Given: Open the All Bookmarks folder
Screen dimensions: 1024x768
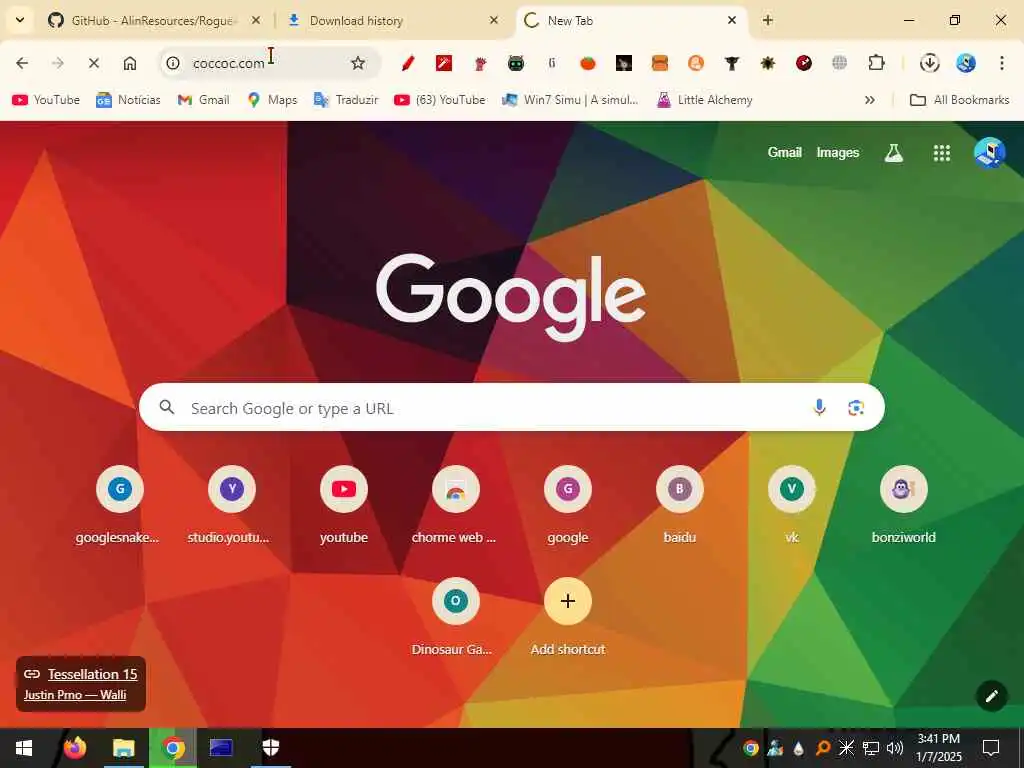Looking at the screenshot, I should tap(959, 100).
